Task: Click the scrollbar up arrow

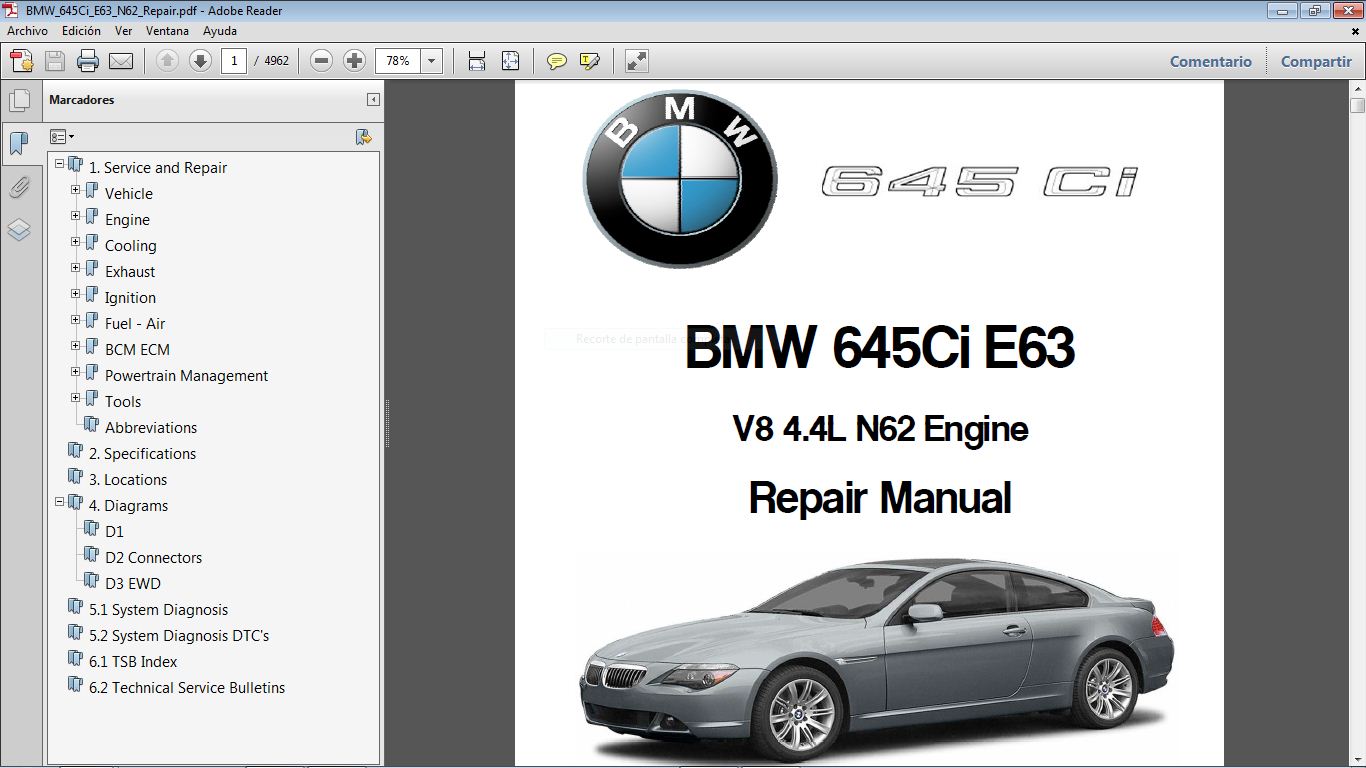Action: pos(1357,89)
